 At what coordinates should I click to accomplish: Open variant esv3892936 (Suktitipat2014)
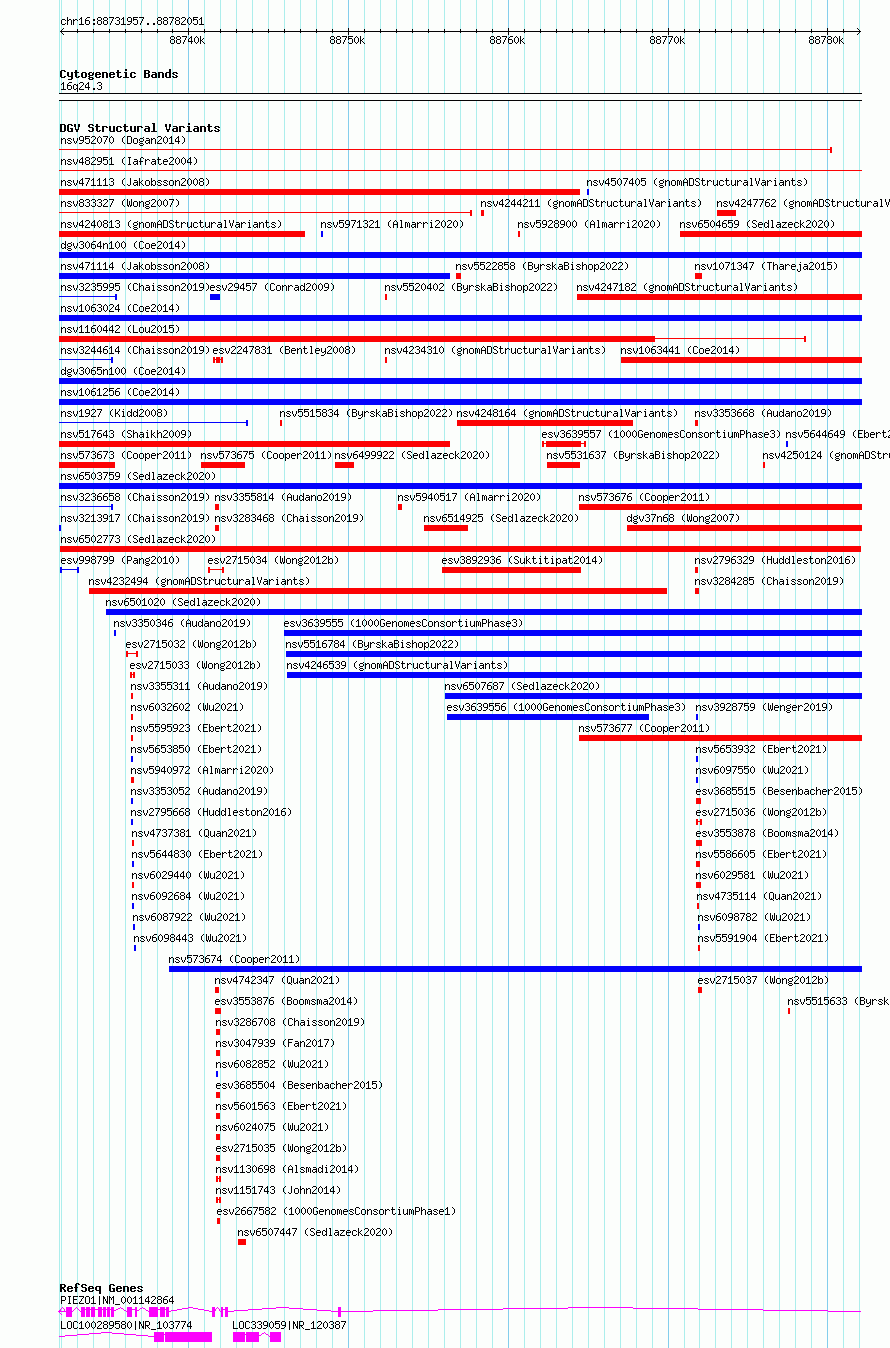[522, 560]
